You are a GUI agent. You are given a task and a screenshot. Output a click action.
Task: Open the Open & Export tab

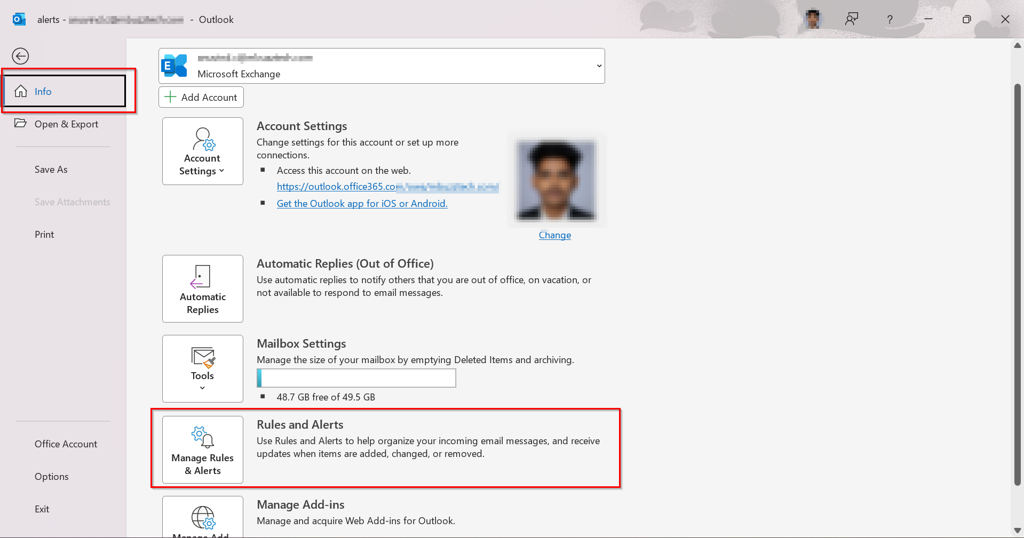tap(66, 124)
